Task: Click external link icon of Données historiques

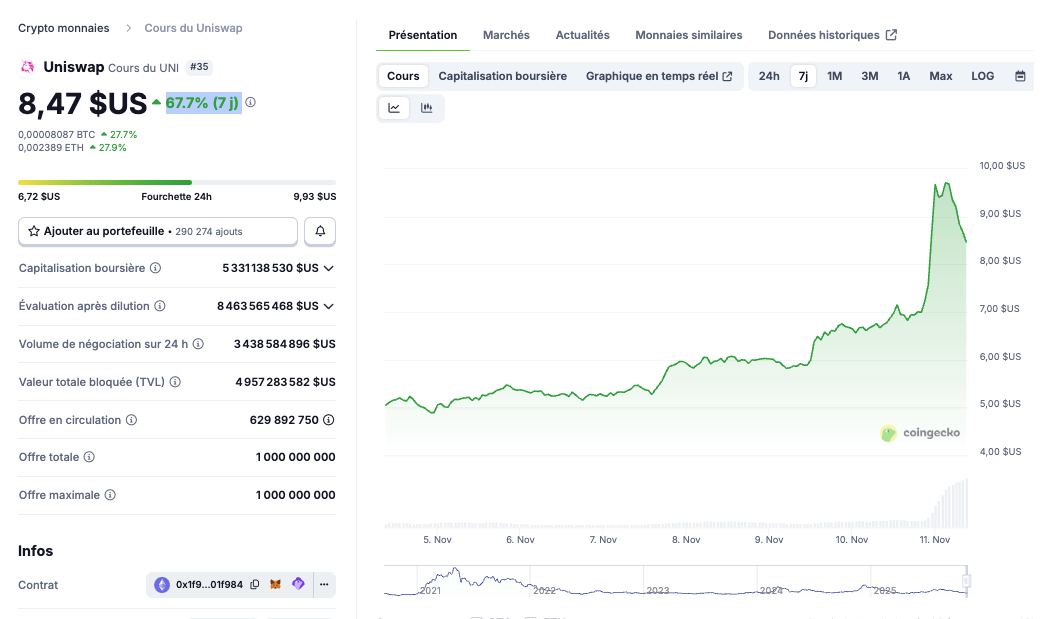Action: click(891, 35)
